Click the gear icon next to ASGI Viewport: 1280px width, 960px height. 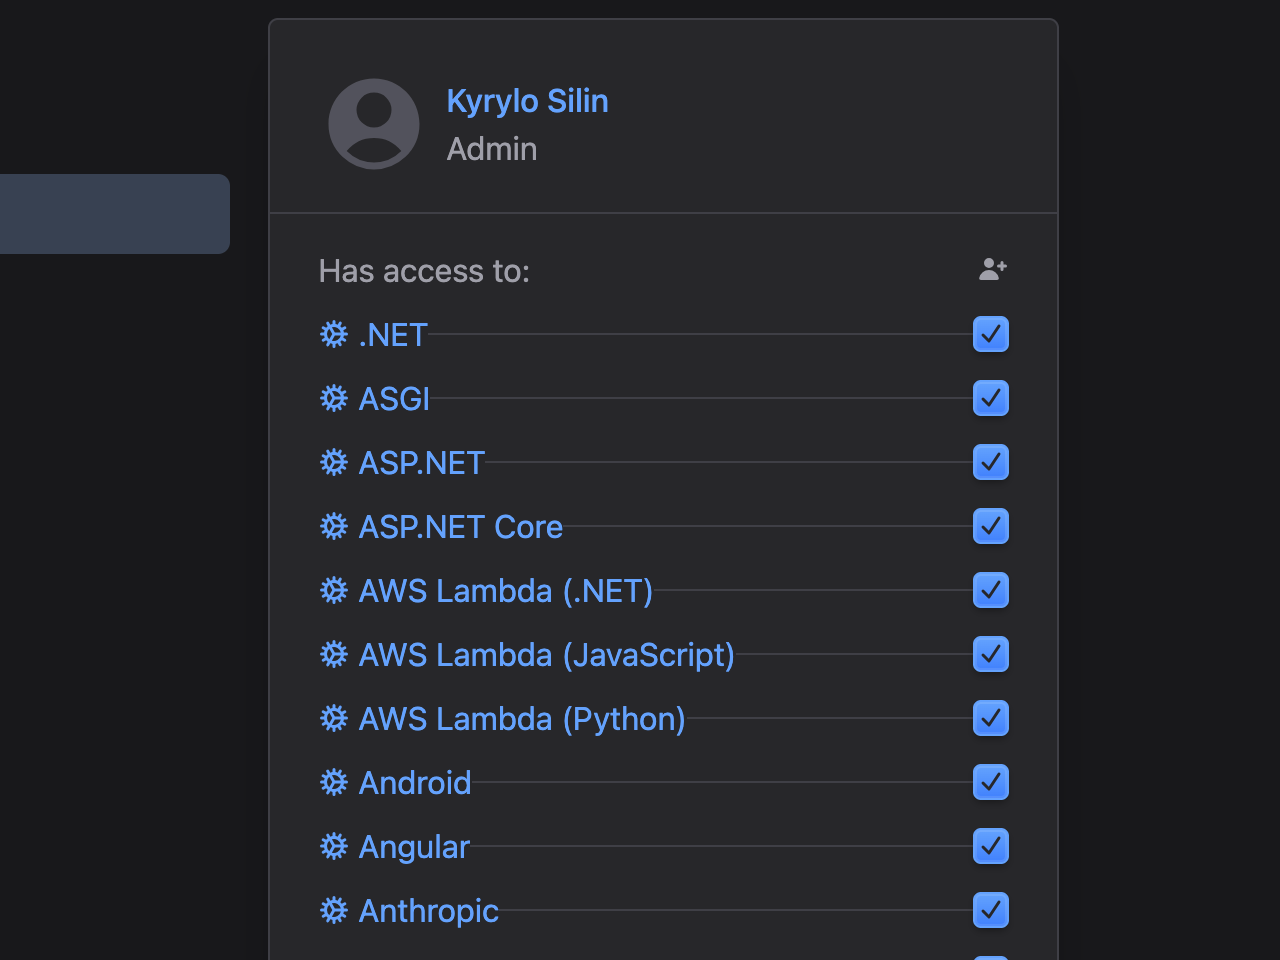tap(333, 398)
